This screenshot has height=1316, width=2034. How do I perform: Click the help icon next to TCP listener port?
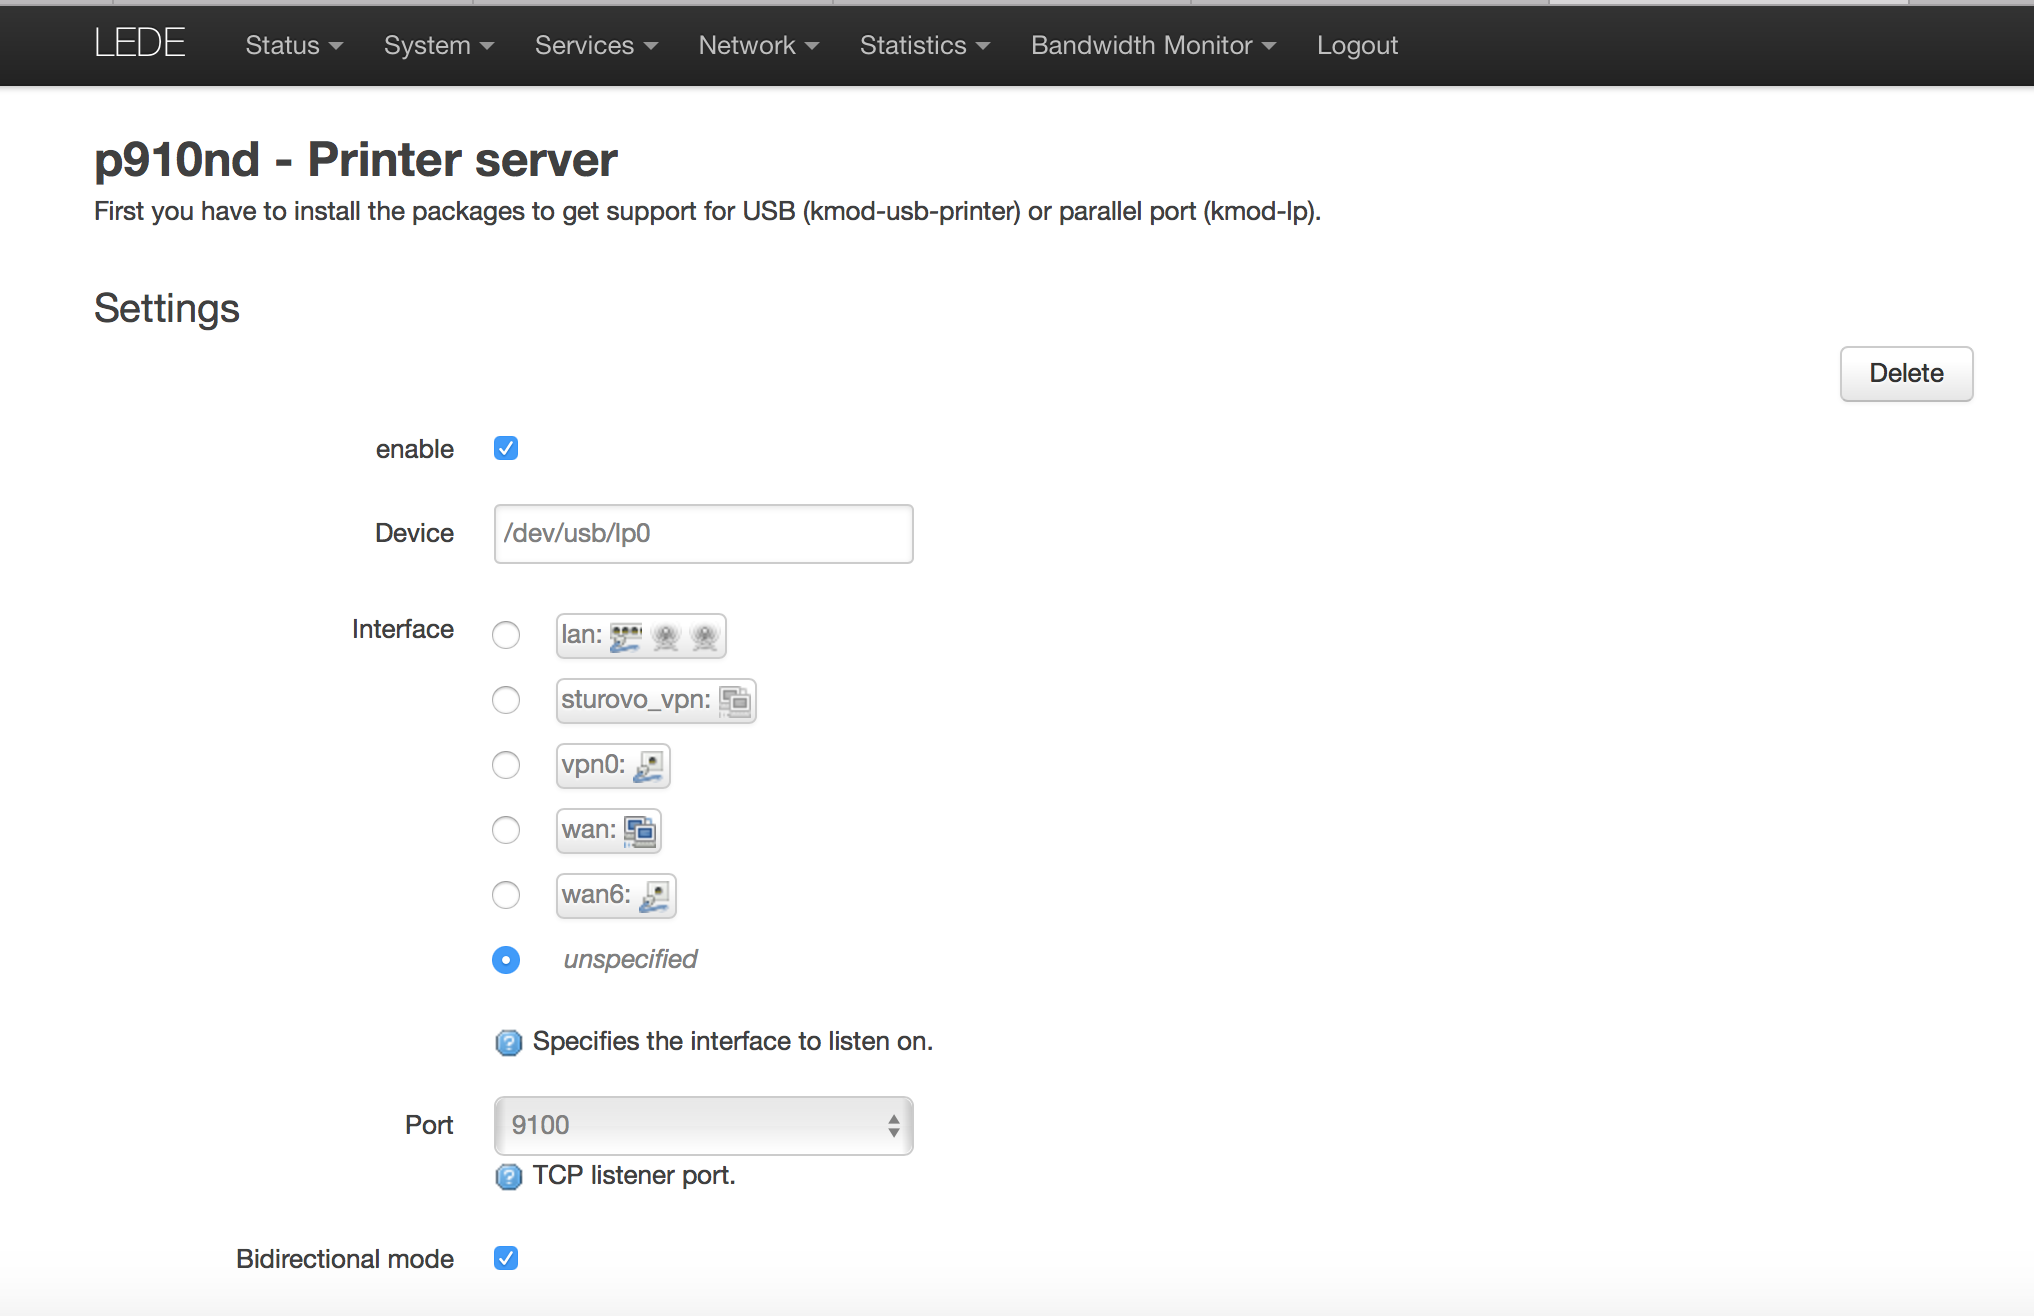[x=509, y=1177]
